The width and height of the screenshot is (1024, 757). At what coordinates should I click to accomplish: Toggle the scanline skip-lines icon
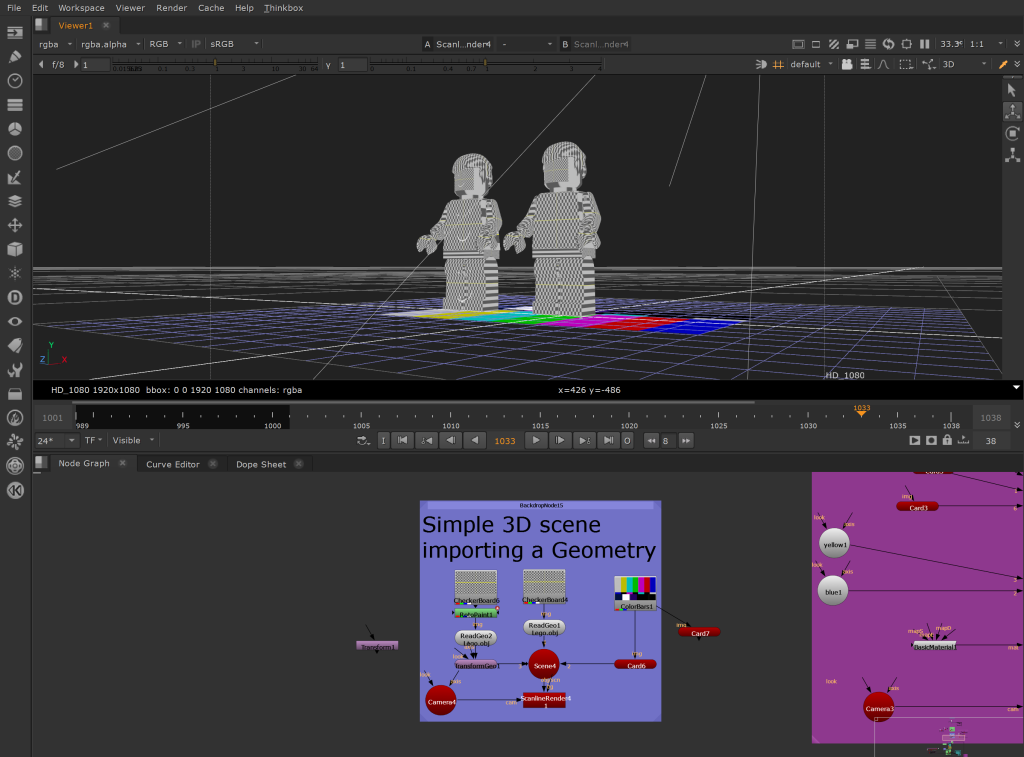tap(871, 44)
